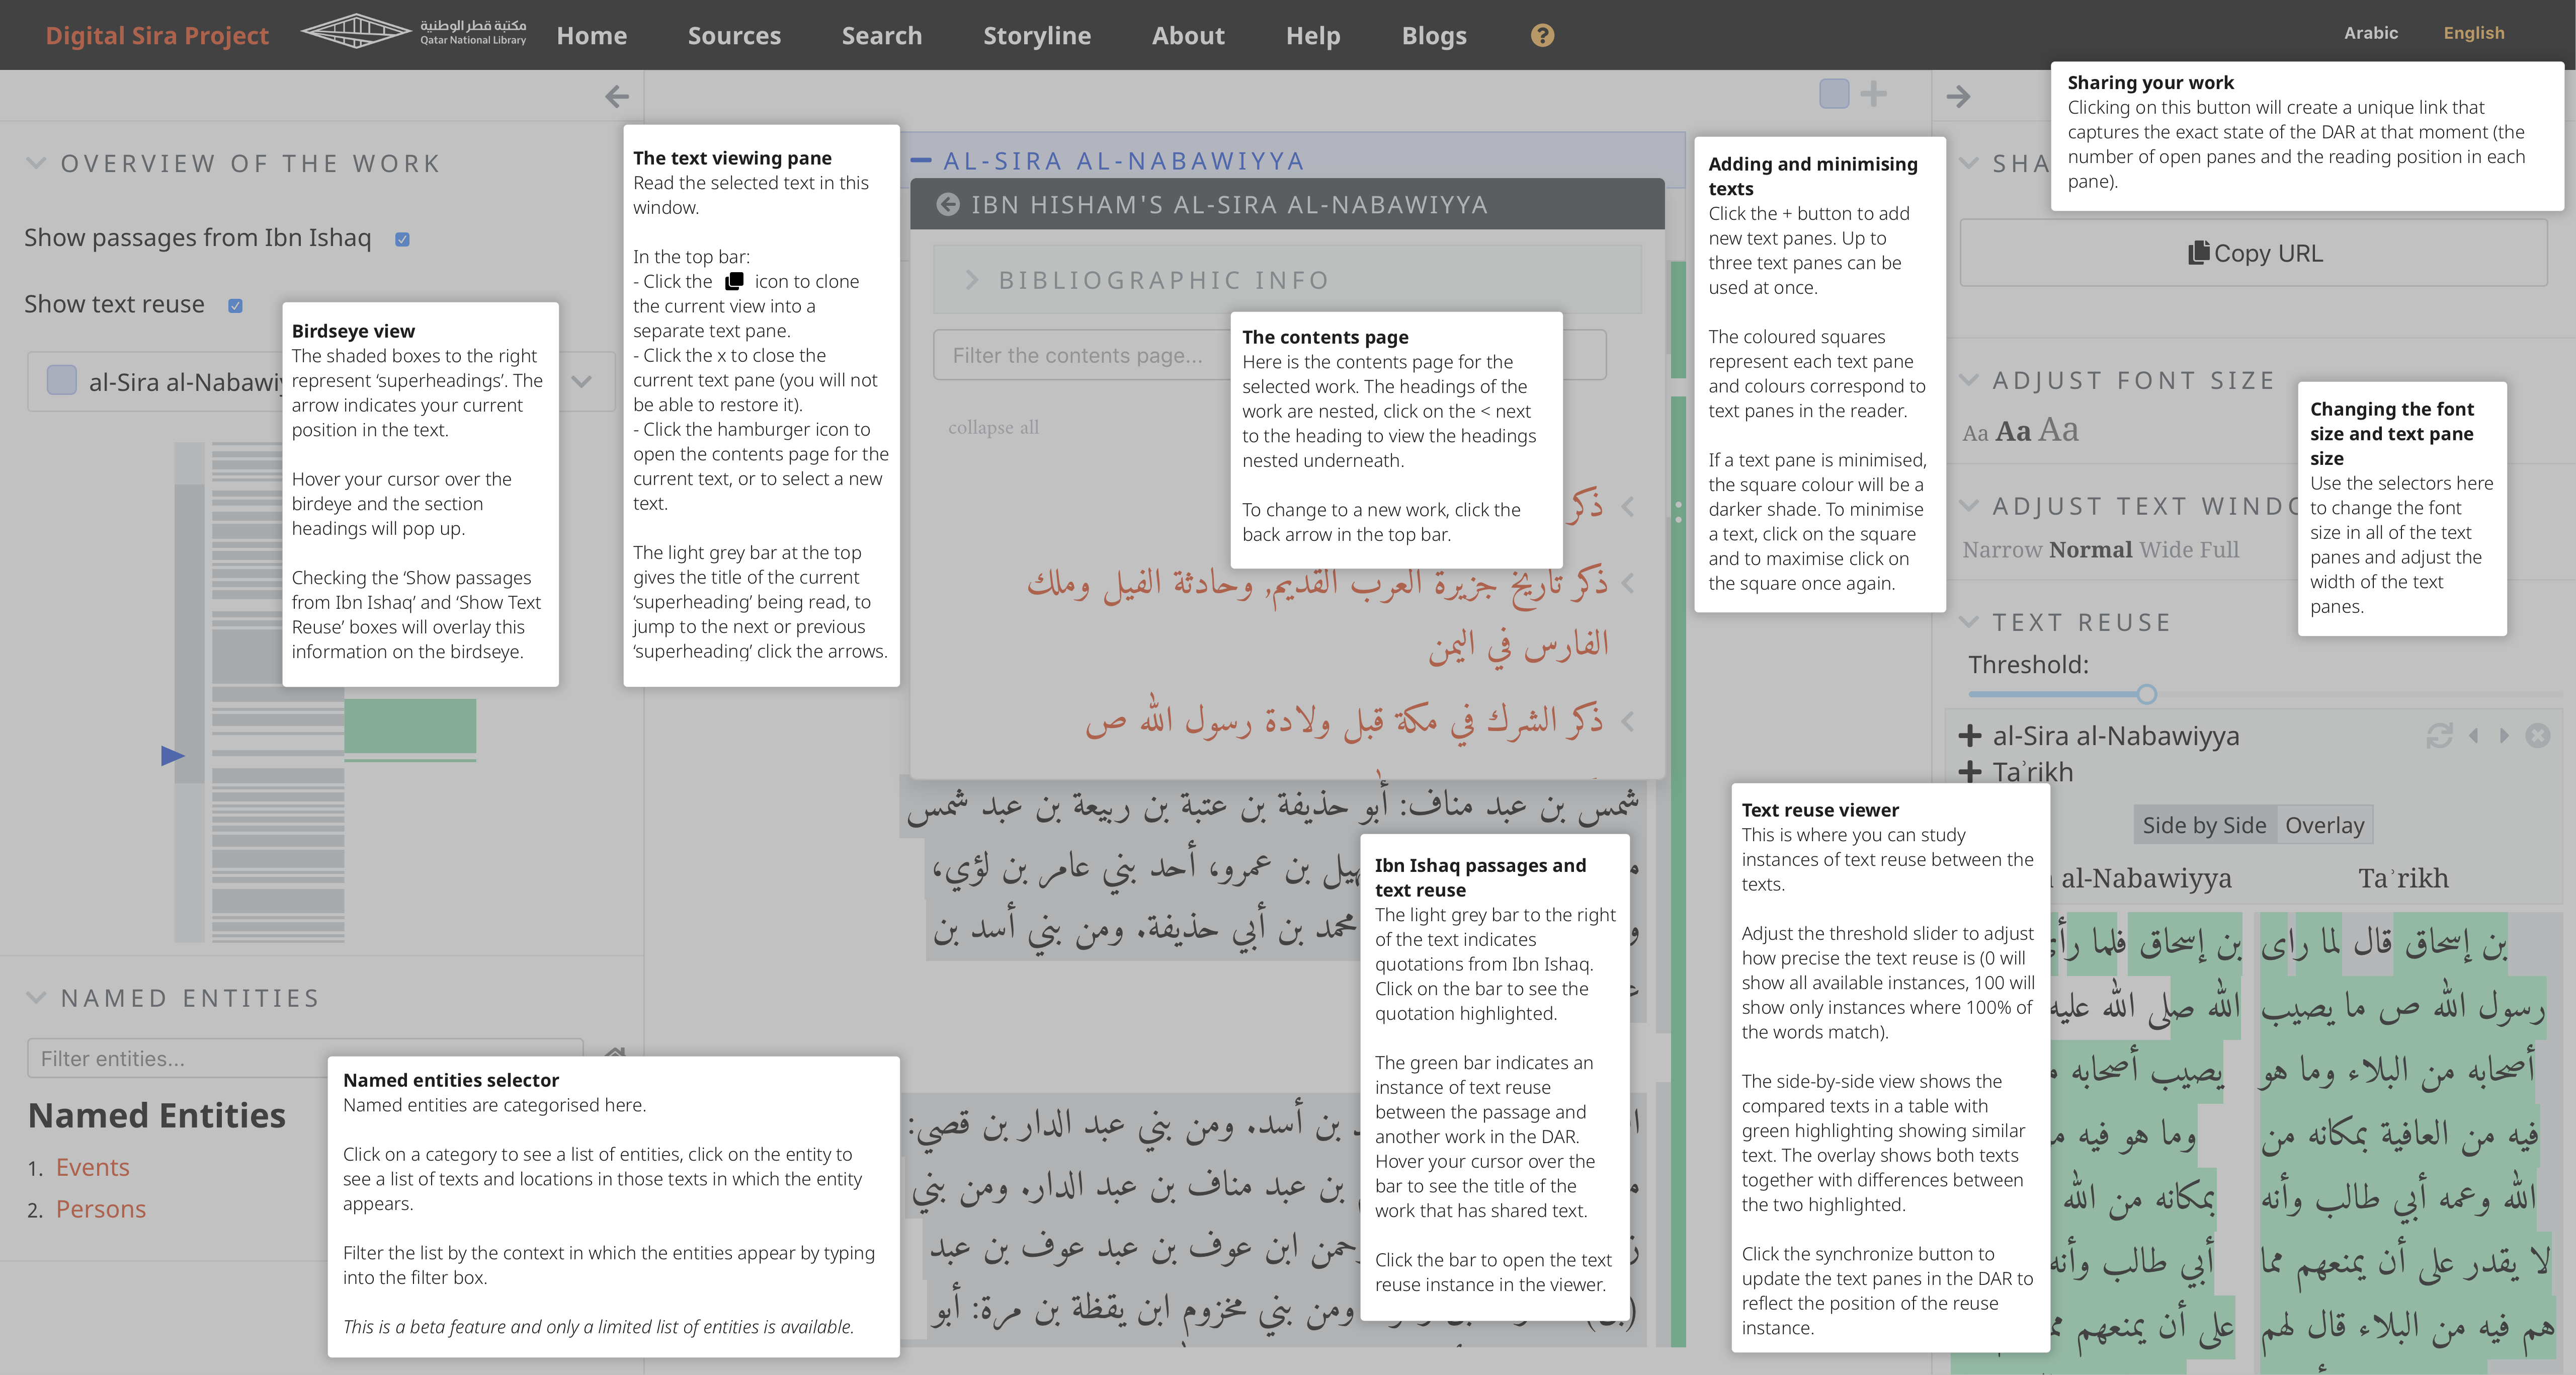The width and height of the screenshot is (2576, 1375).
Task: Switch language to English
Action: (2473, 33)
